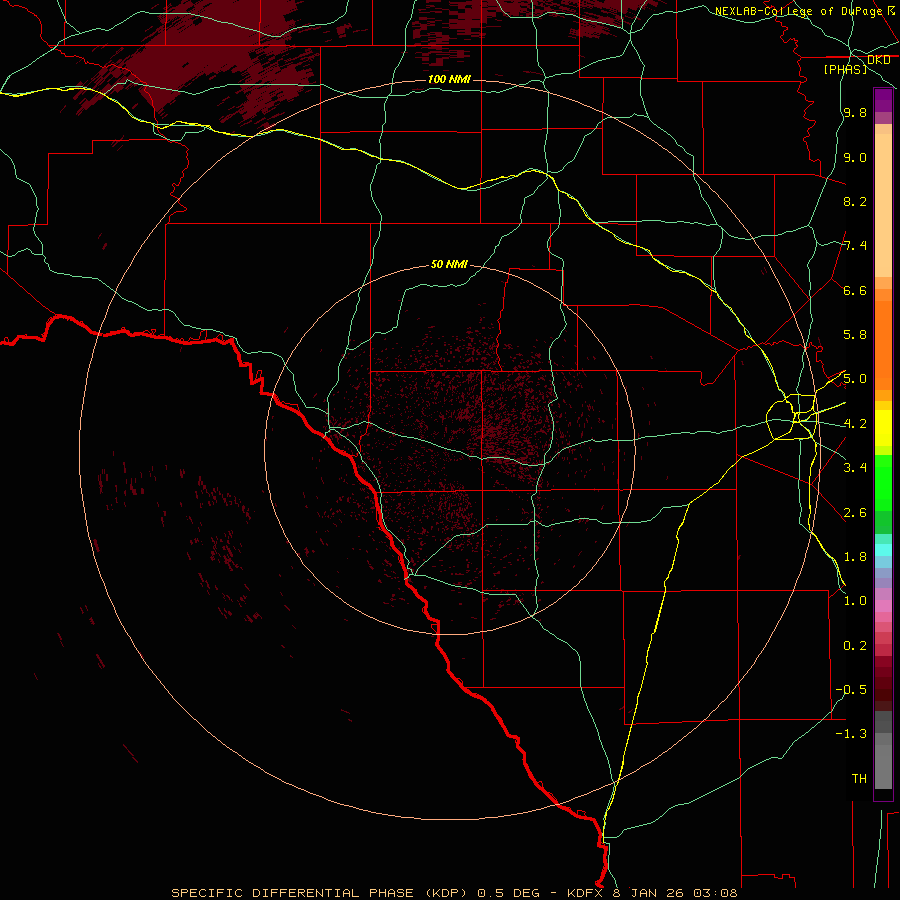900x900 pixels.
Task: Click the arrow icon after DuPage text
Action: pos(891,10)
